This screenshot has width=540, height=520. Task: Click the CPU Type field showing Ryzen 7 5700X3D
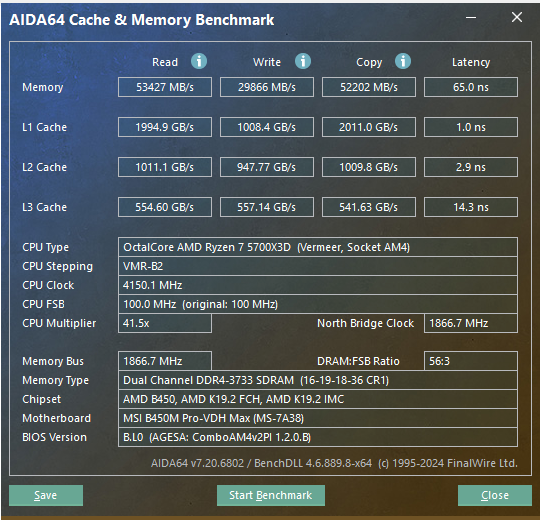click(318, 247)
